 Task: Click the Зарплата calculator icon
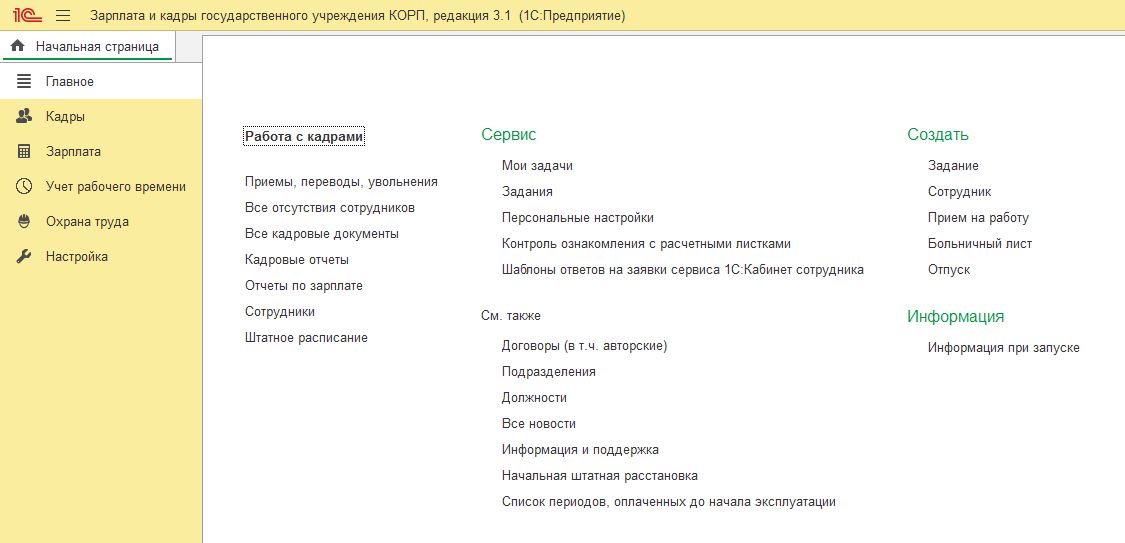pos(25,151)
